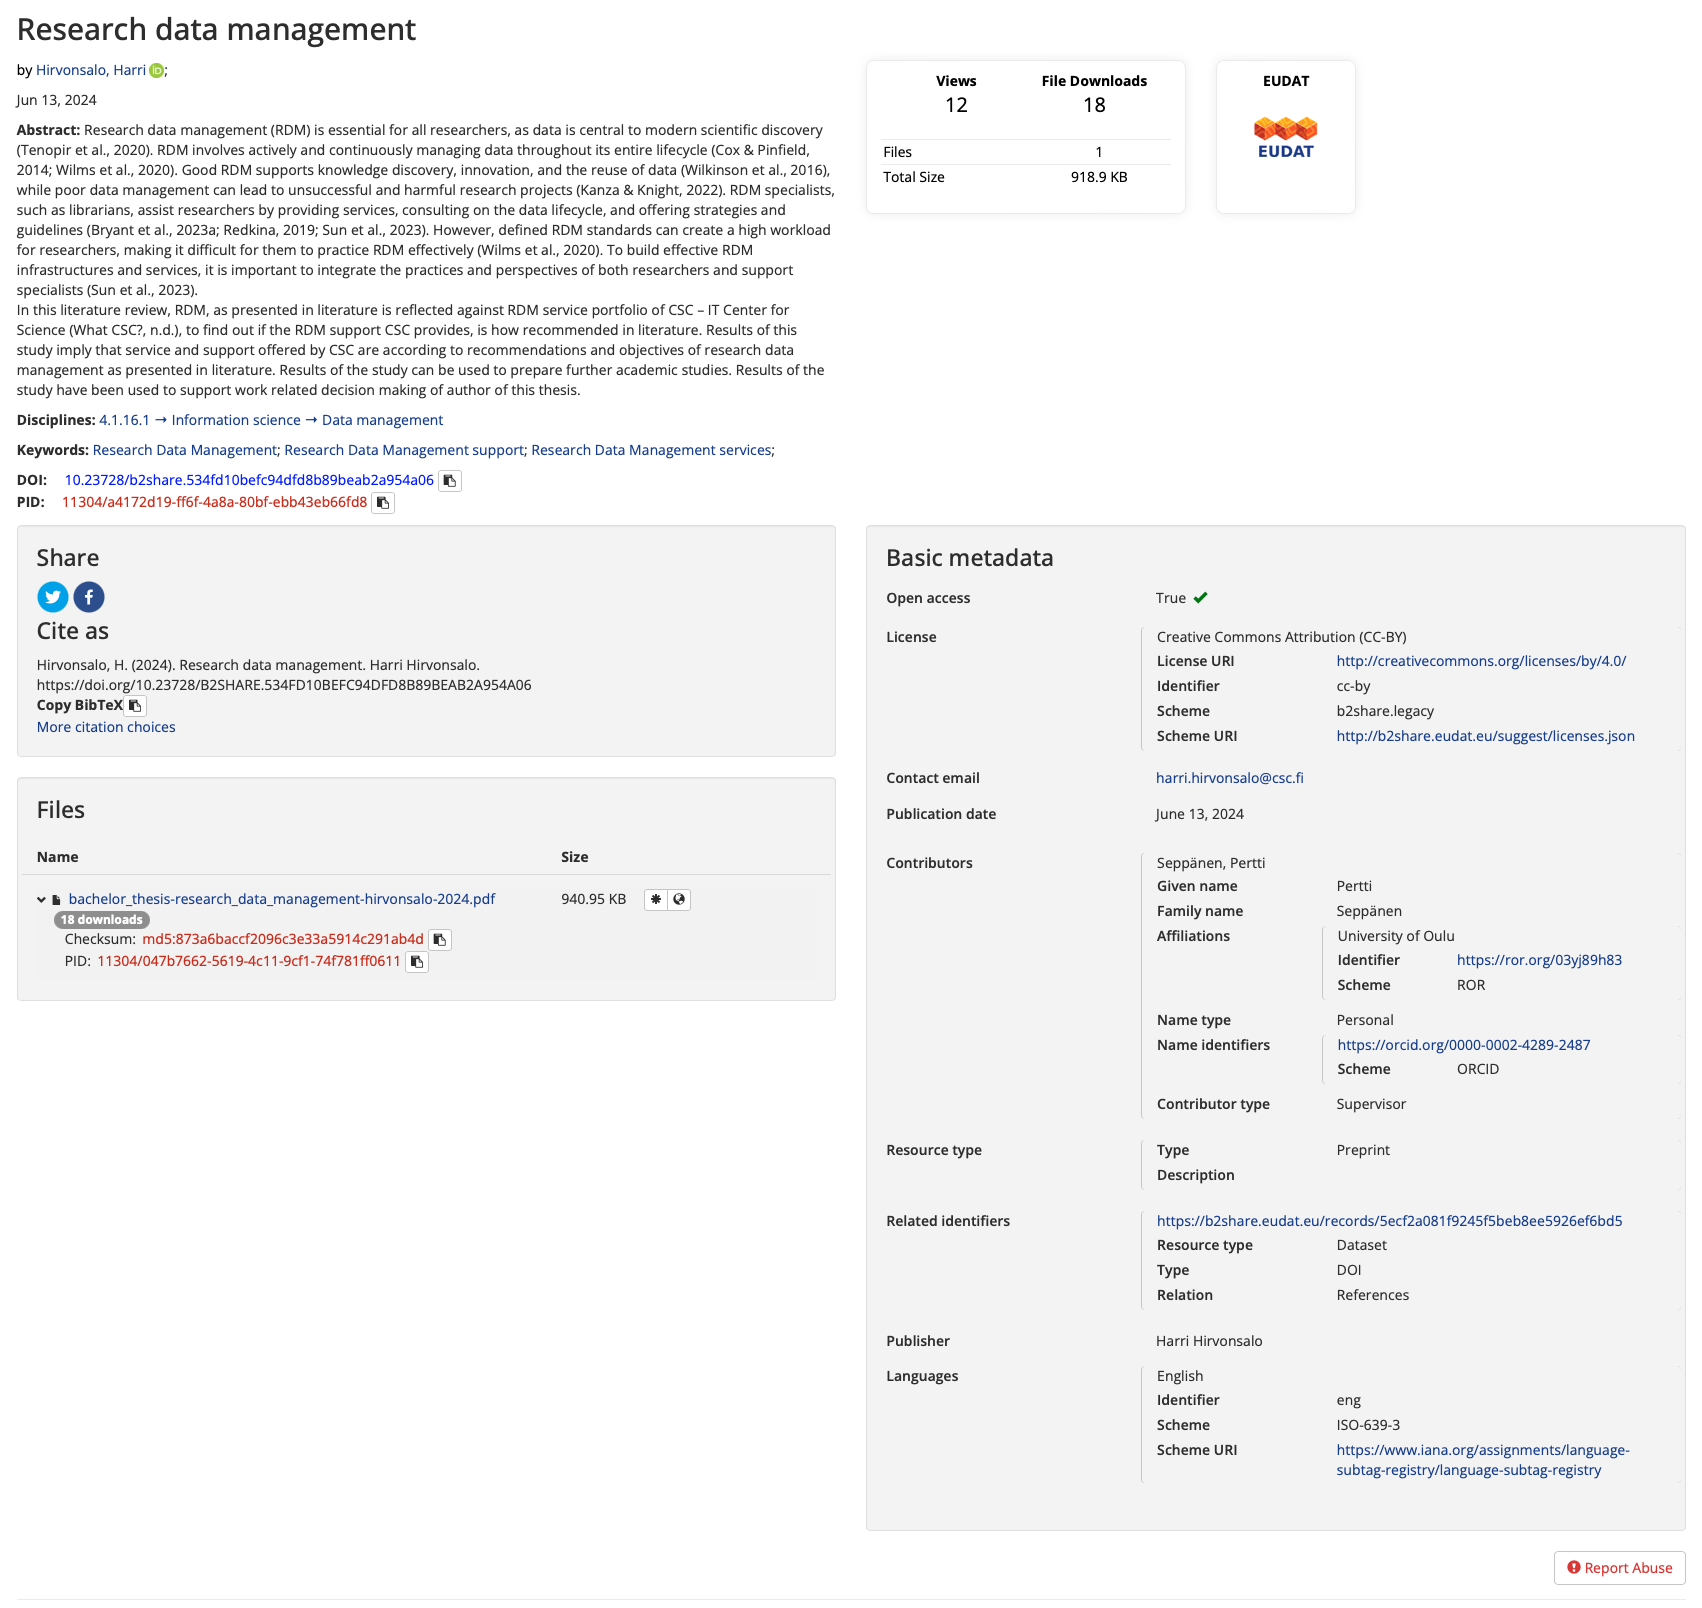The height and width of the screenshot is (1608, 1702).
Task: Click the green Open access checkmark
Action: tap(1200, 597)
